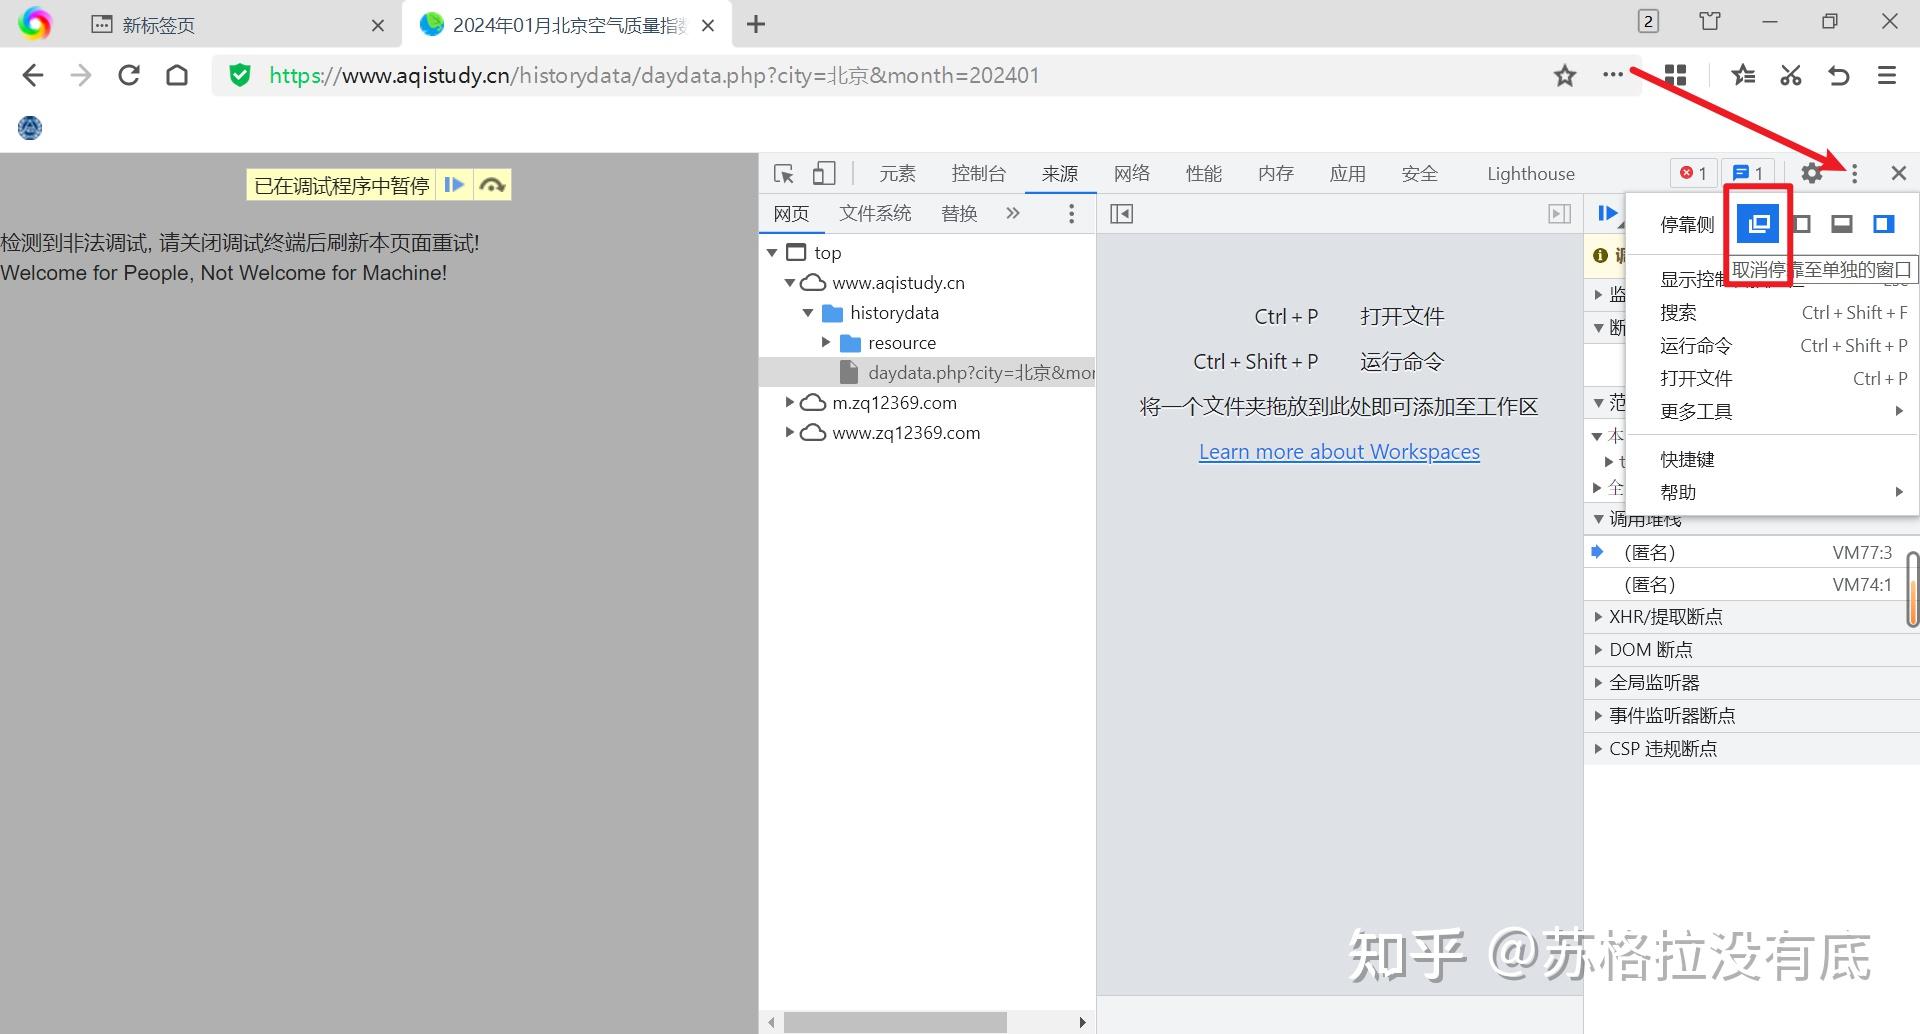
Task: Click the more options three-dot DevTools icon
Action: 1855,173
